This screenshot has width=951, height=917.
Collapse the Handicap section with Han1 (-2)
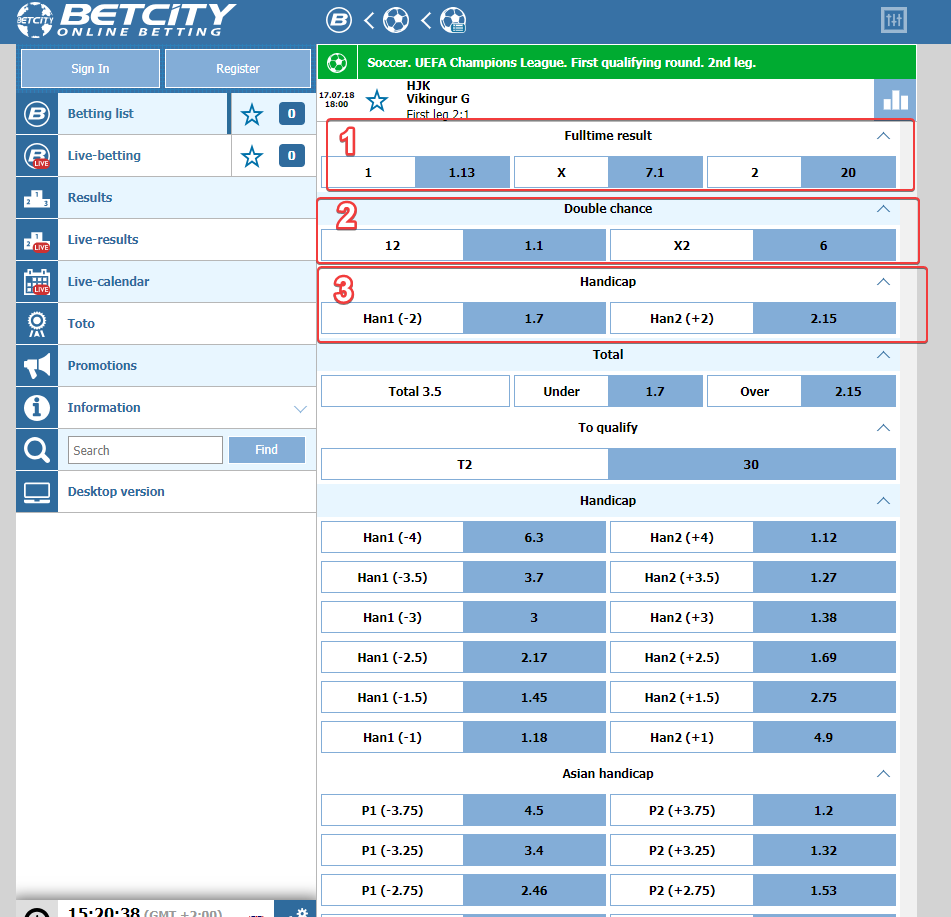(x=883, y=281)
